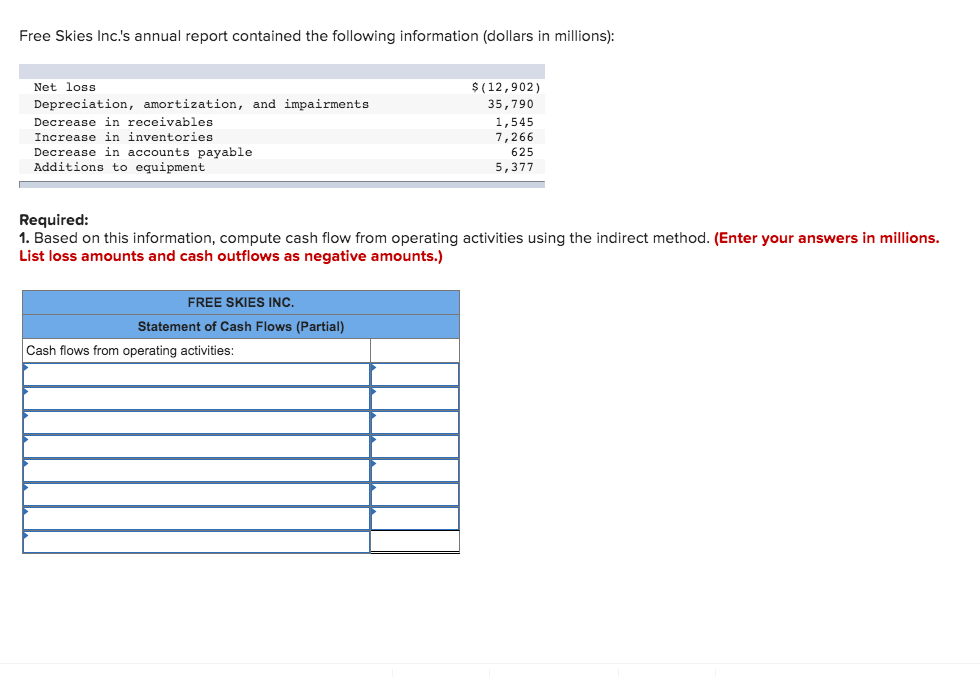Select 'Additions to equipment' label
This screenshot has height=677, width=980.
click(x=119, y=167)
